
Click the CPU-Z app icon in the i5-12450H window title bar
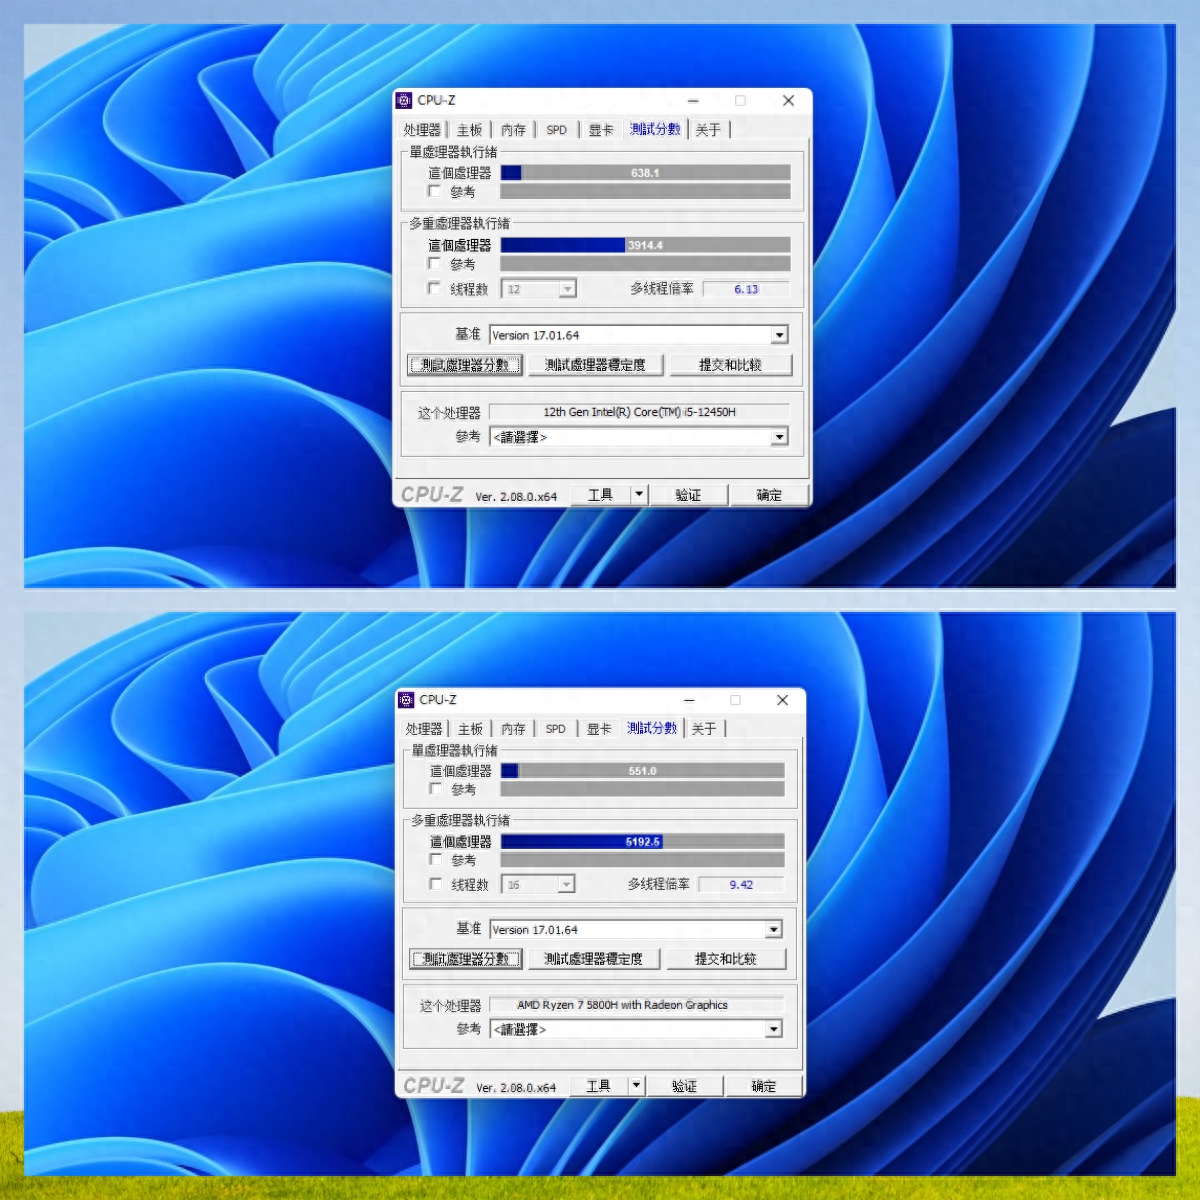pos(405,100)
